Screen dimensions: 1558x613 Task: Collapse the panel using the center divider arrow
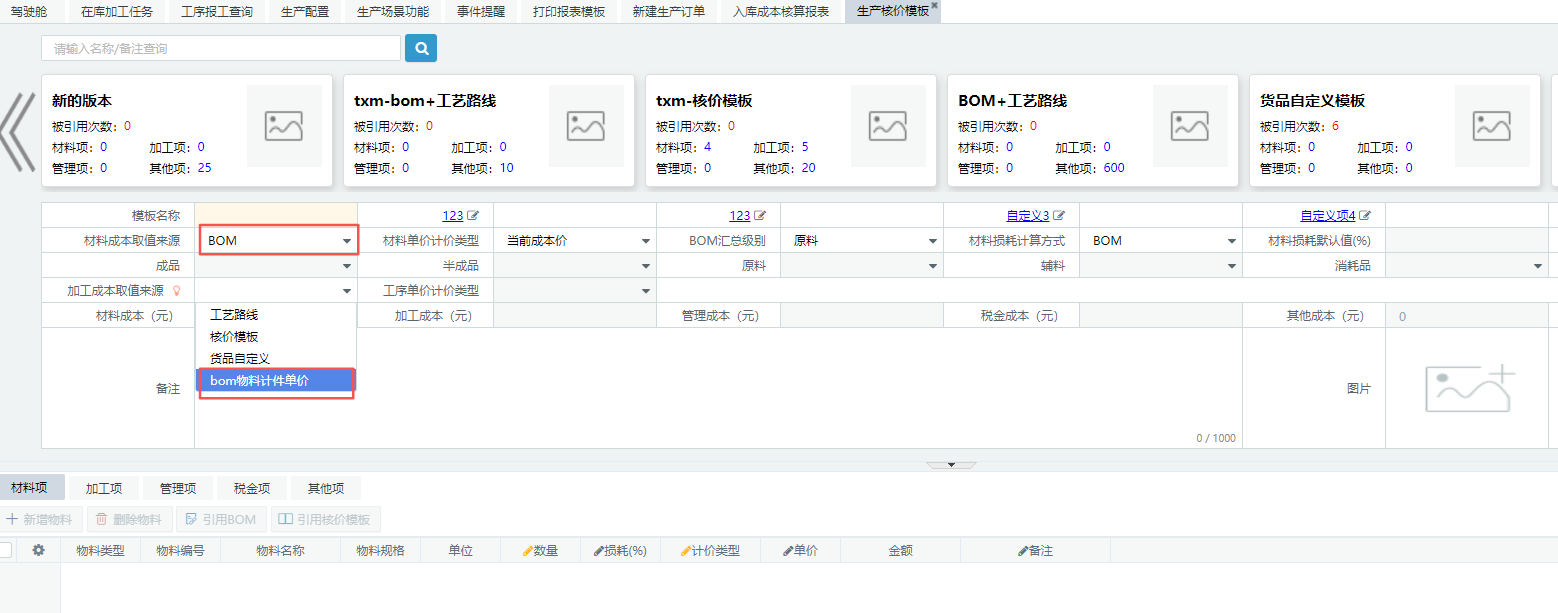951,465
